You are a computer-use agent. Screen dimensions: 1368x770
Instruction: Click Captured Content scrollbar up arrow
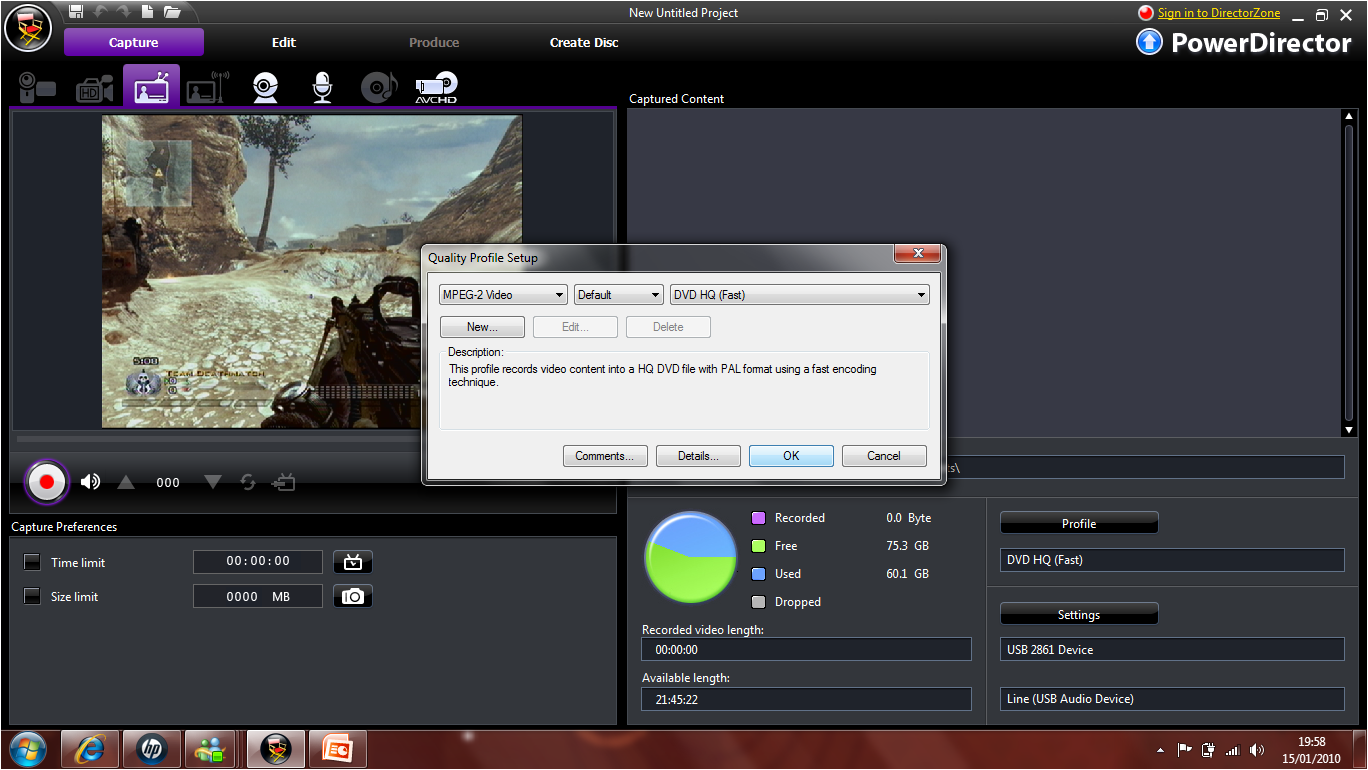(x=1348, y=117)
